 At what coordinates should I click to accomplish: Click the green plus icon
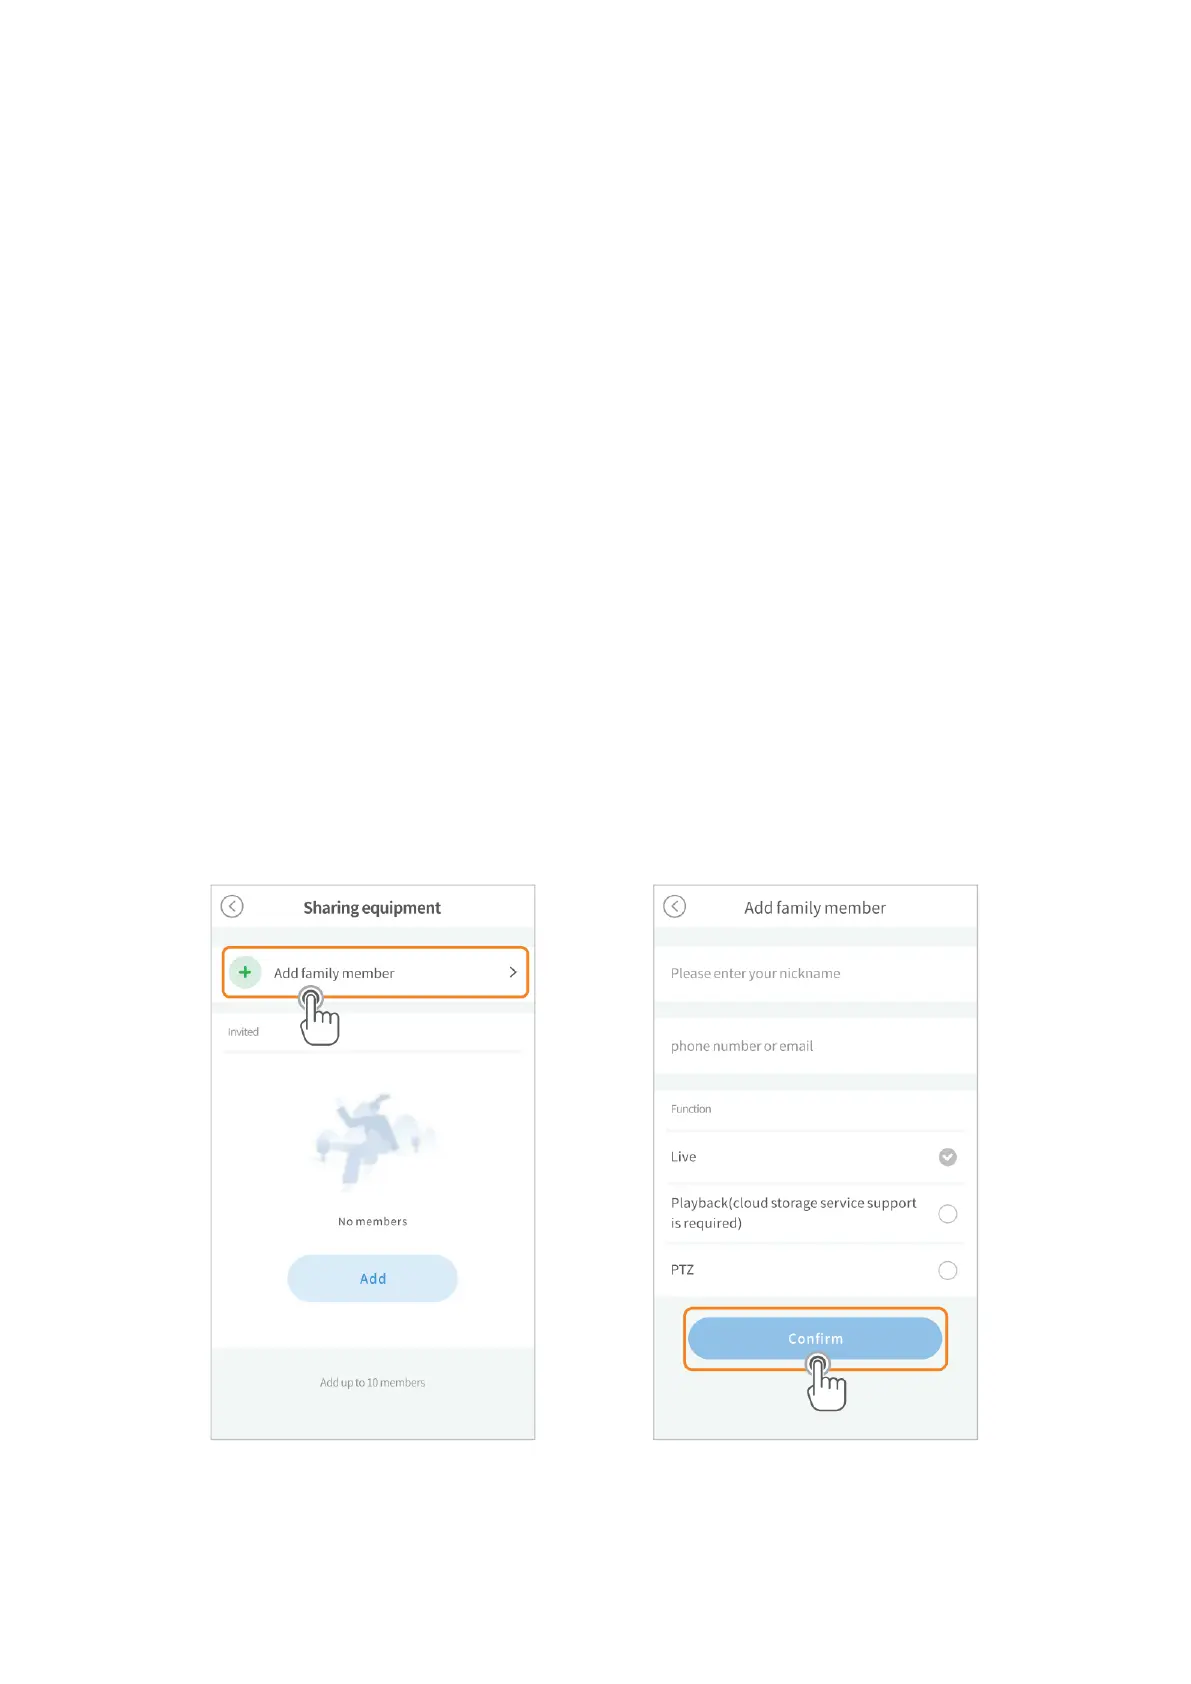tap(245, 972)
